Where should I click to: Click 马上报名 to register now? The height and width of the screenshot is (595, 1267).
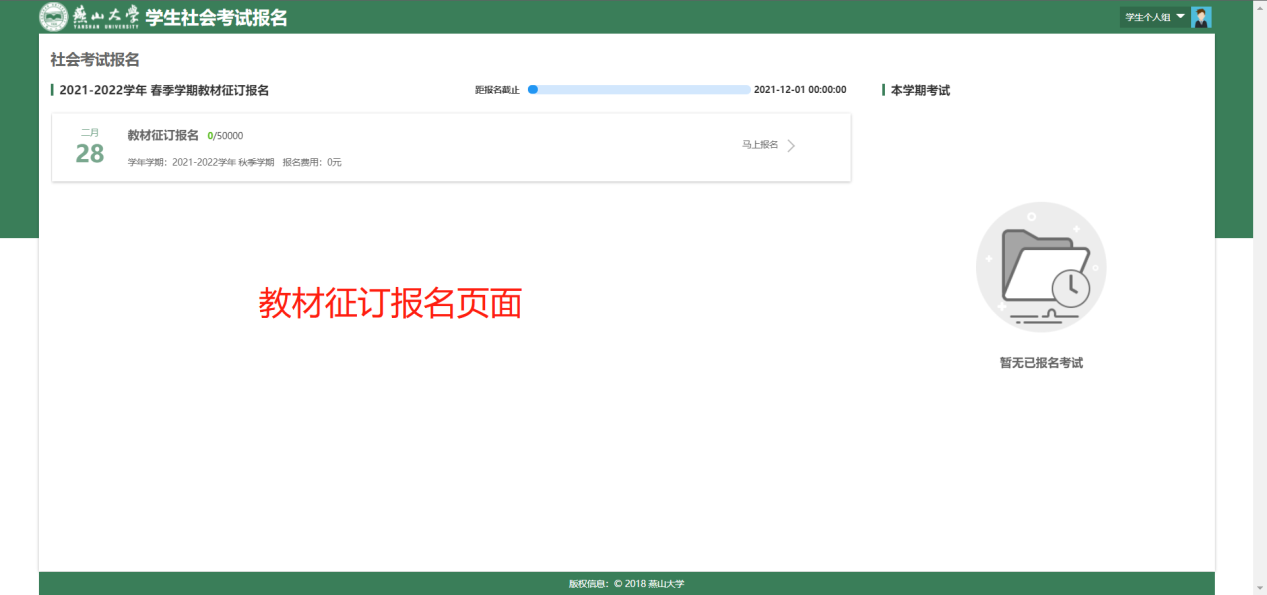(760, 145)
